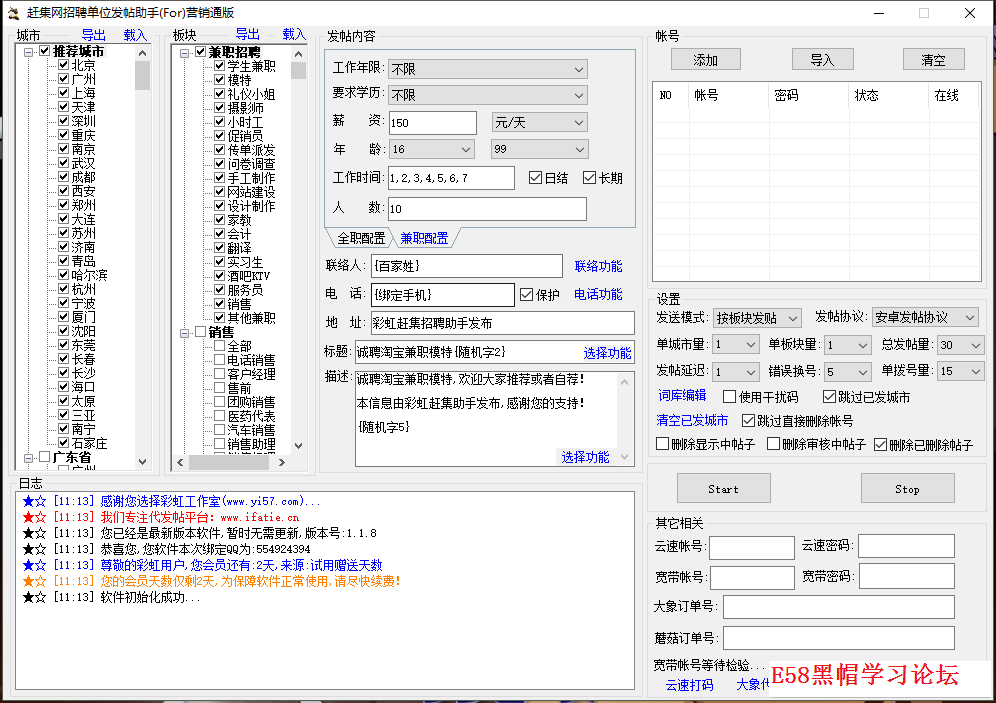Click the 云速帐号 input field

pyautogui.click(x=751, y=548)
